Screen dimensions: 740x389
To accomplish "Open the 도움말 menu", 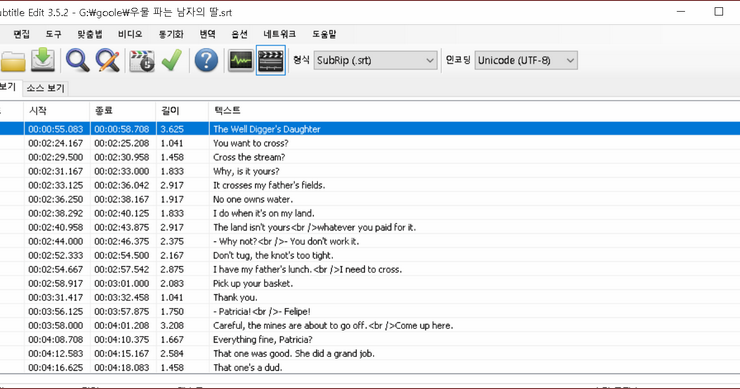I will (x=324, y=34).
